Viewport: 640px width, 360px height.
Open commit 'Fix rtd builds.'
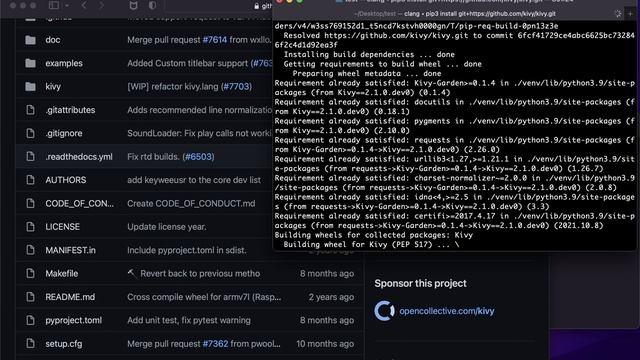(x=153, y=157)
